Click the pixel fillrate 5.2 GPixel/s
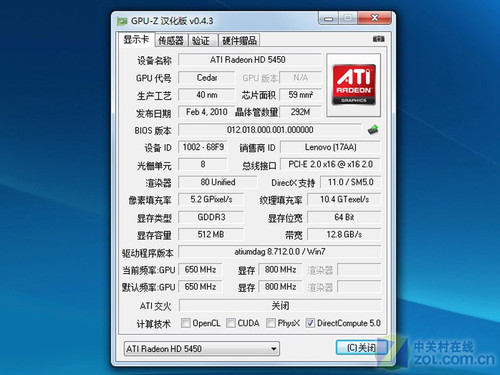This screenshot has width=500, height=375. [x=211, y=199]
